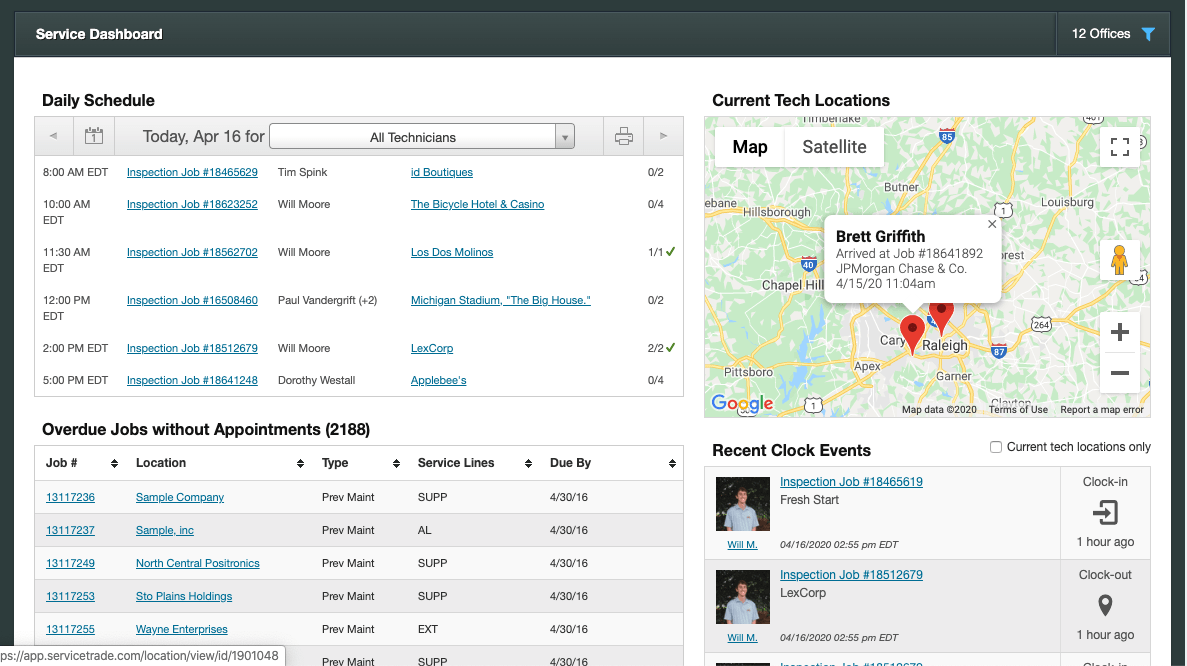Viewport: 1187px width, 666px height.
Task: Click the Clock-in arrow icon for Fresh Start
Action: [x=1105, y=513]
